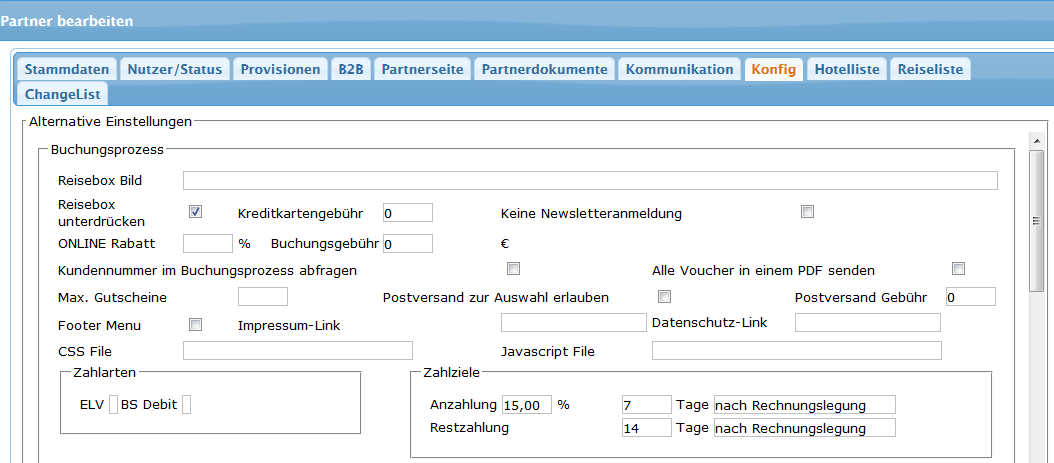The image size is (1054, 463).
Task: Toggle the Footer Menu checkbox
Action: click(x=196, y=324)
